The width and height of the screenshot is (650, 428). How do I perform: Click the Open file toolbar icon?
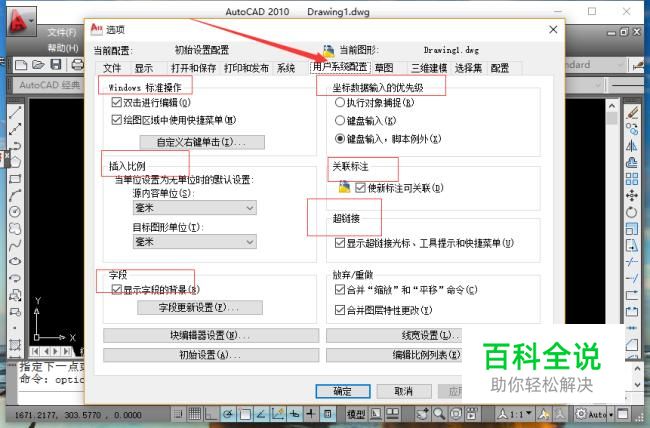pyautogui.click(x=38, y=65)
